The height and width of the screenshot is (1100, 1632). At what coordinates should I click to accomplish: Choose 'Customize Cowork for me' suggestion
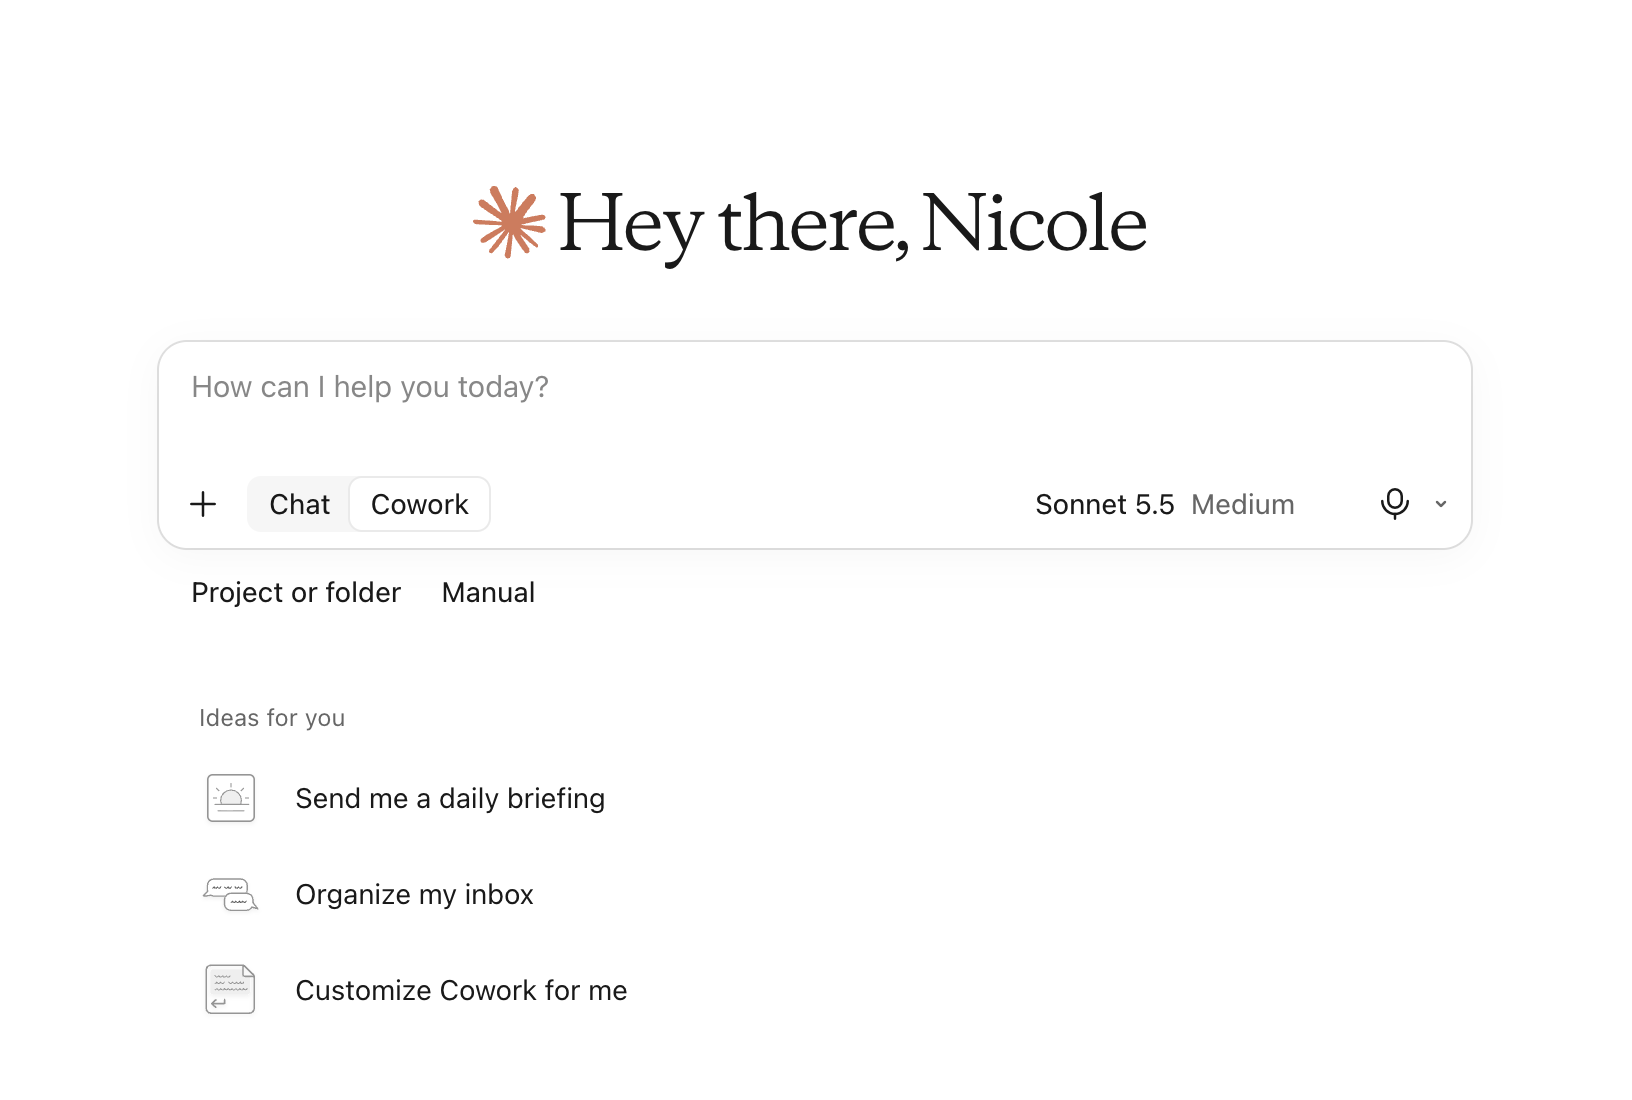(461, 990)
